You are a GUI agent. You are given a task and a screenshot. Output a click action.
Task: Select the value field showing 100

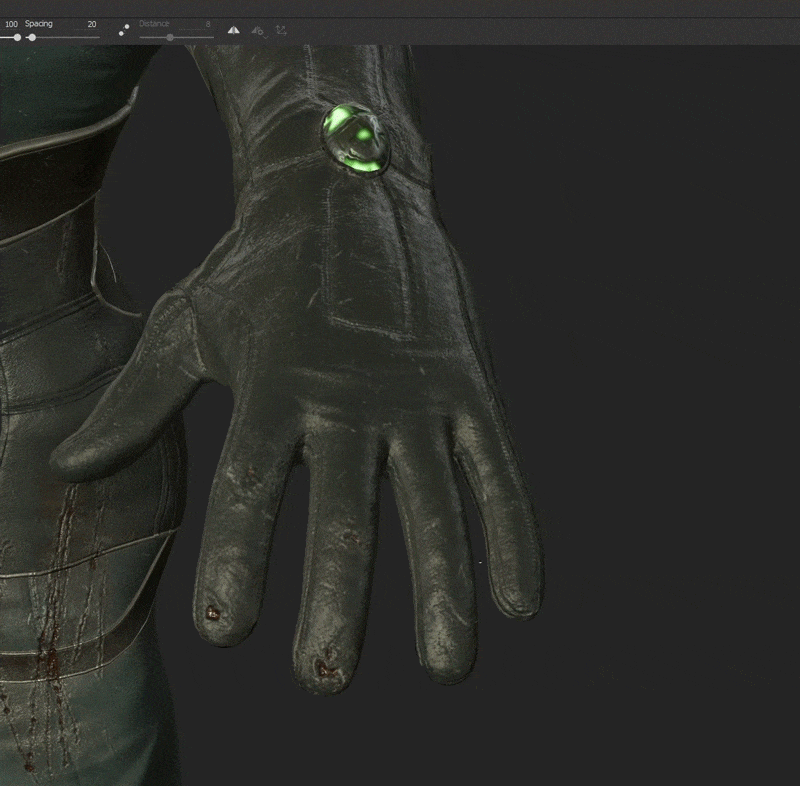click(11, 23)
